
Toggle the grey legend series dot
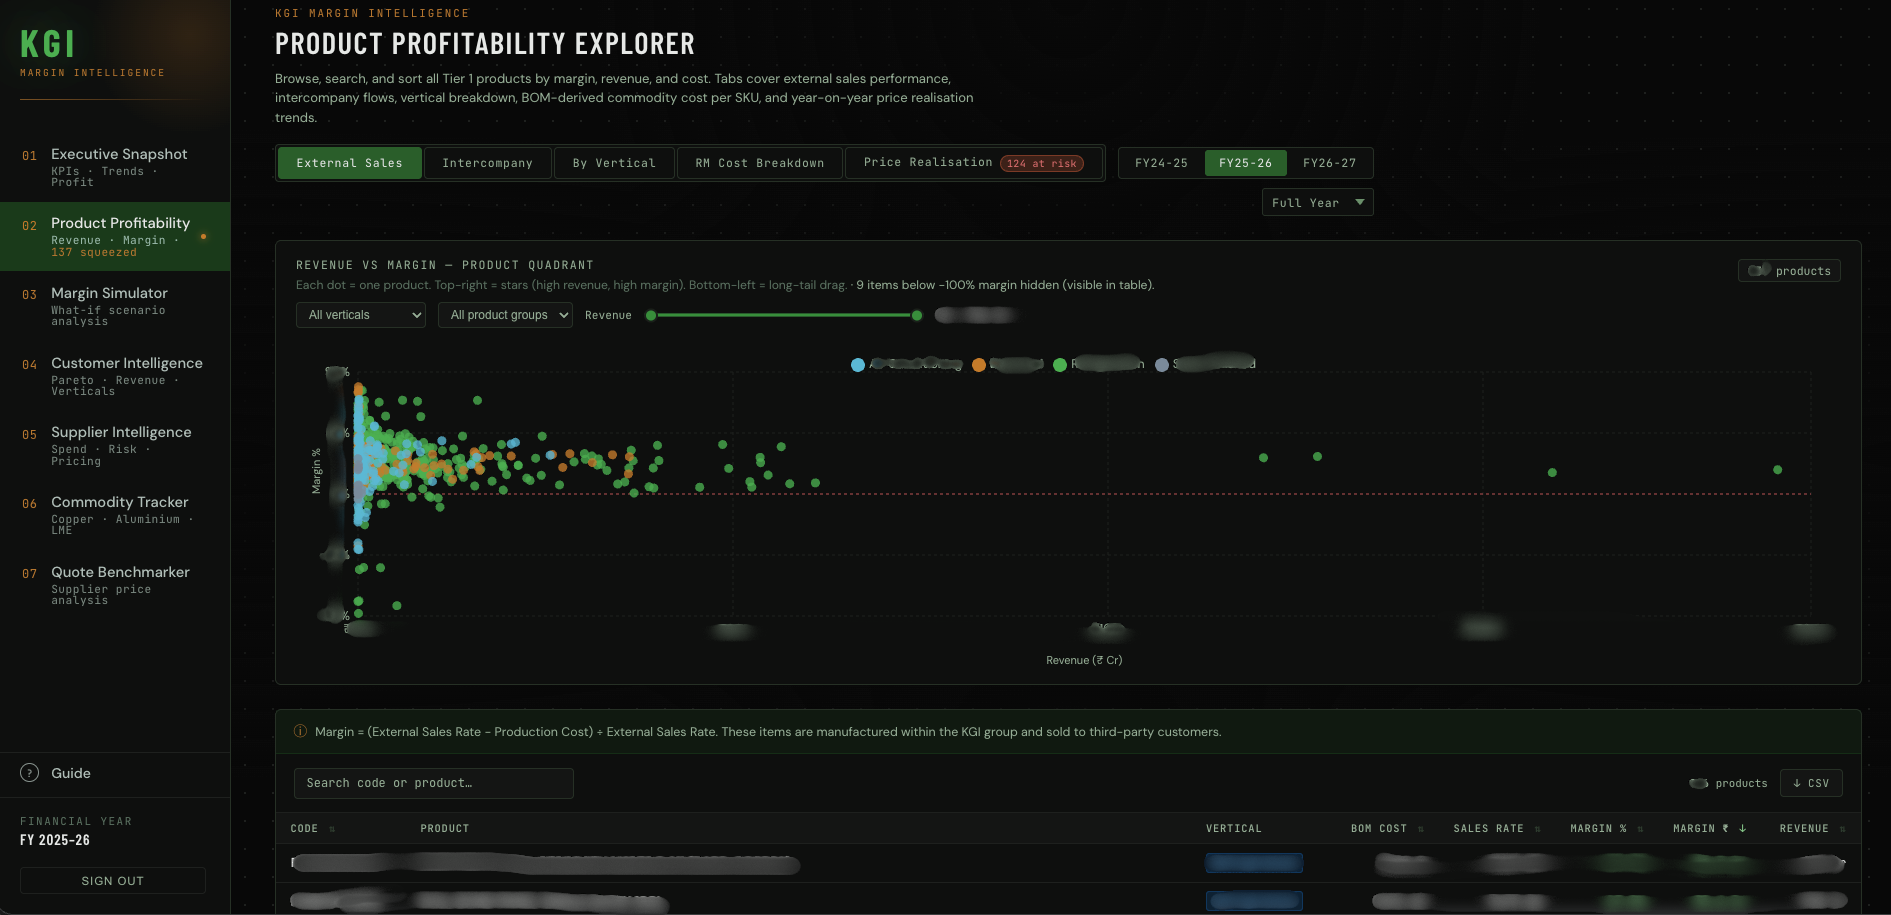coord(1162,365)
